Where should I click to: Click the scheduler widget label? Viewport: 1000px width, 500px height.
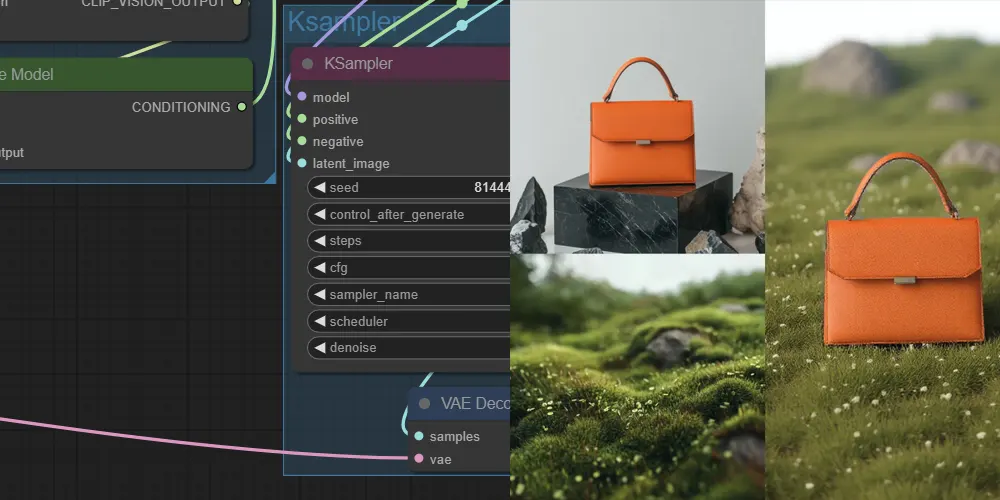358,321
